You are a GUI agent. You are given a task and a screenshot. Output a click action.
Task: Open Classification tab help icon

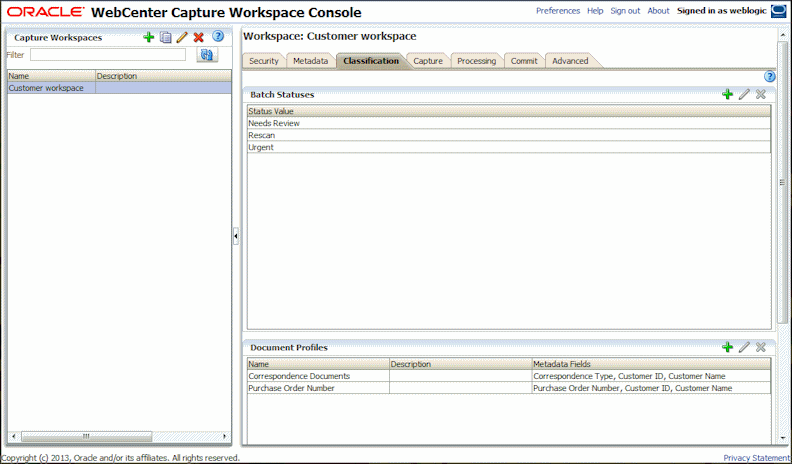tap(769, 77)
